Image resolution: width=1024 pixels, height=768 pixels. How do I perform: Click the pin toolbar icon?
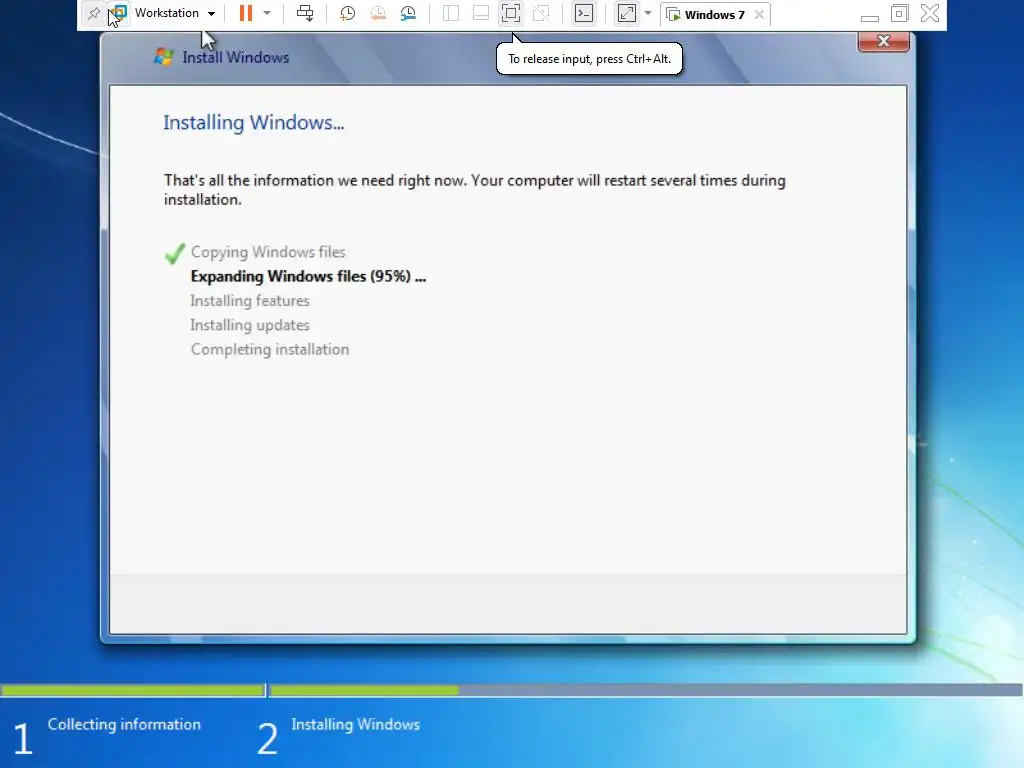93,13
